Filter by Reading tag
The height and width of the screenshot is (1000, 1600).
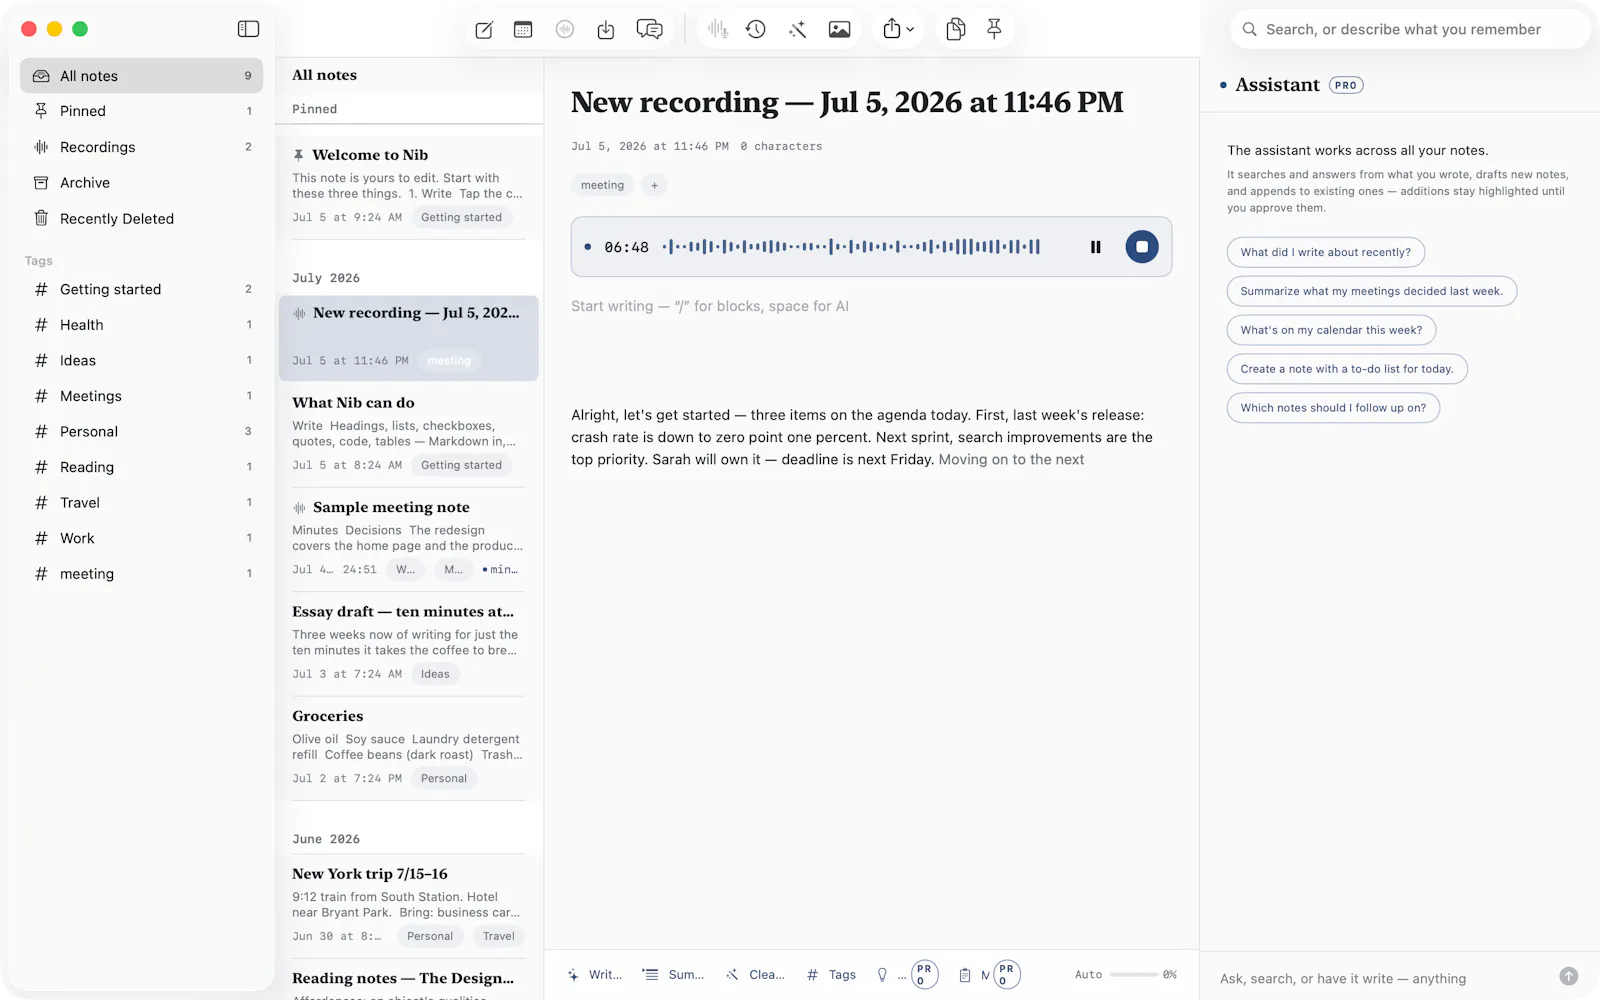141,467
